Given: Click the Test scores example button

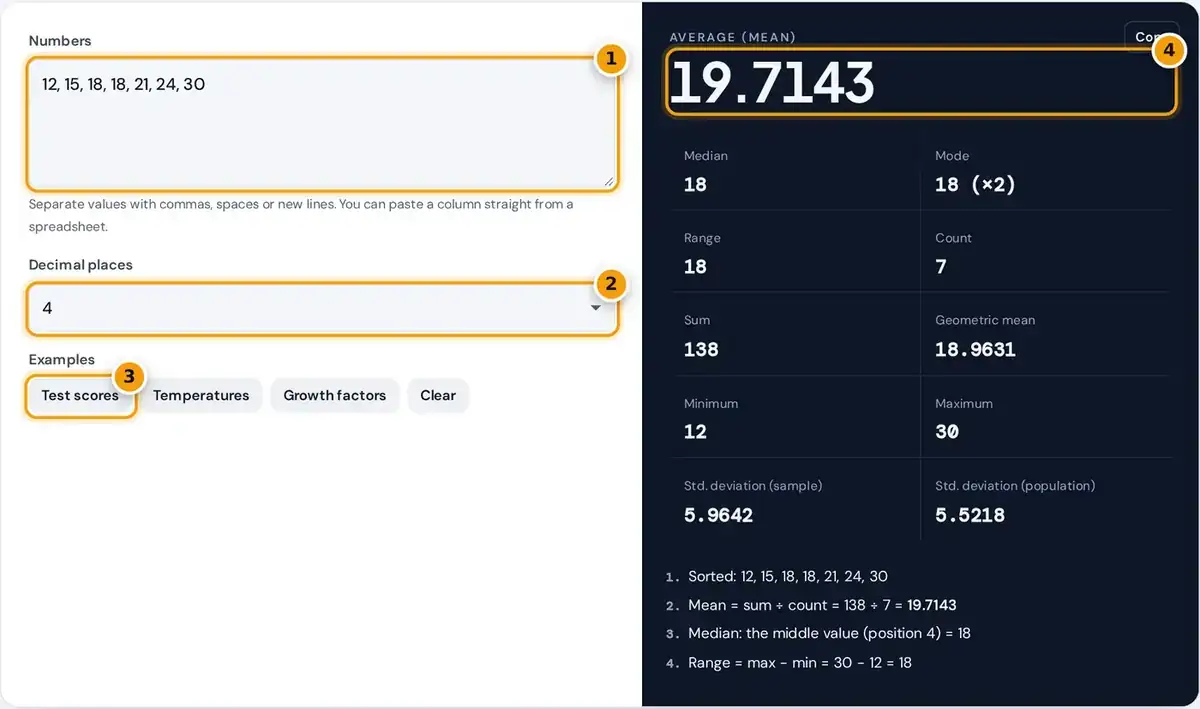Looking at the screenshot, I should pos(80,395).
